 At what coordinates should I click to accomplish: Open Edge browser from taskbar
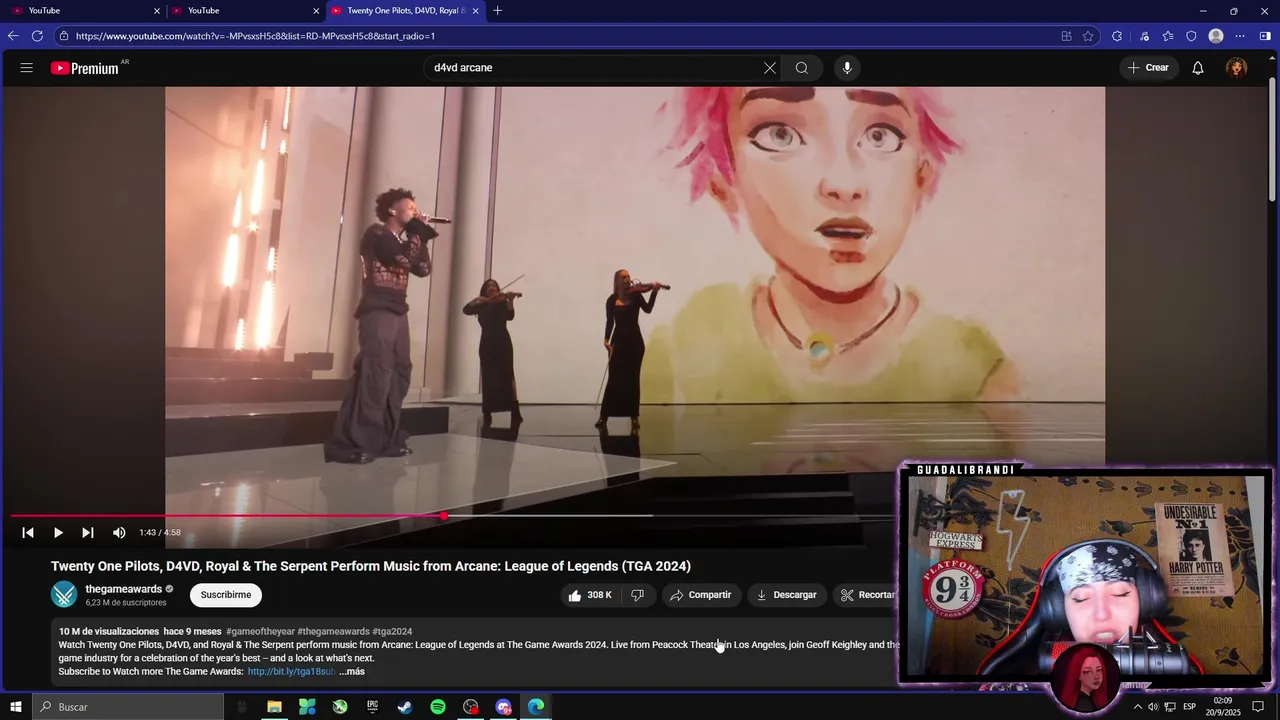click(x=536, y=707)
